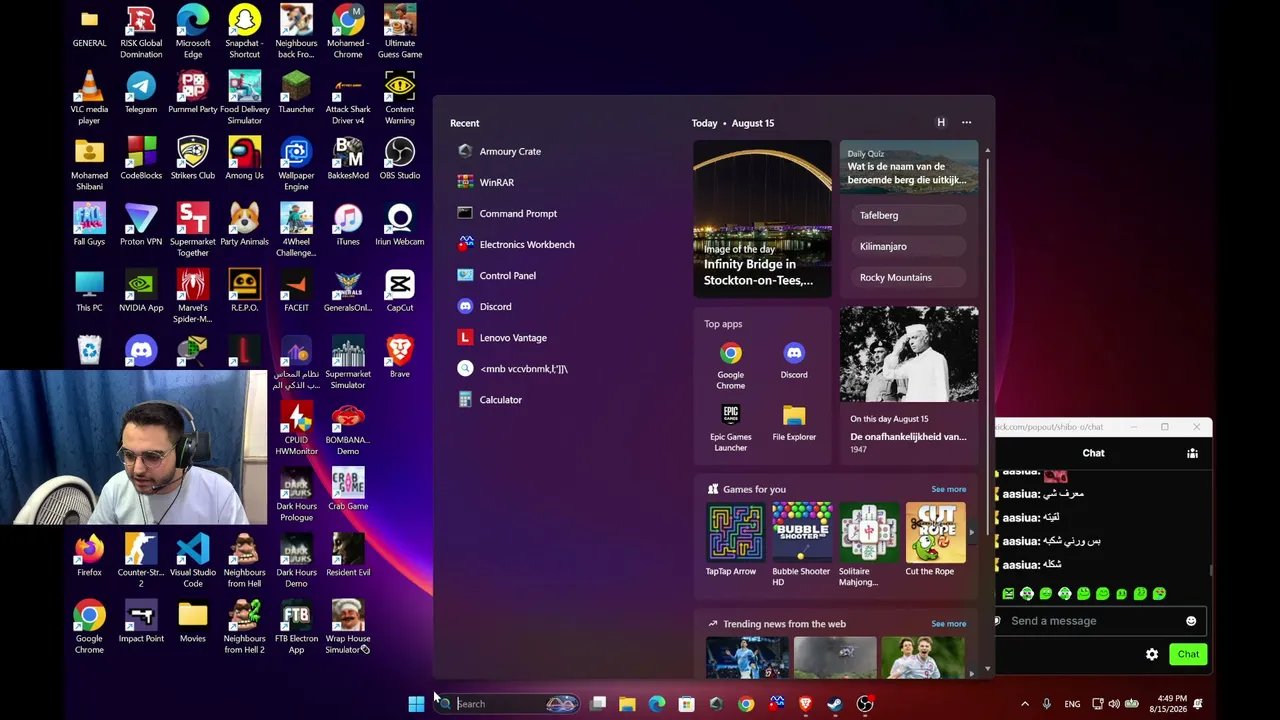The image size is (1280, 720).
Task: Select the Firefox desktop icon
Action: 89,556
